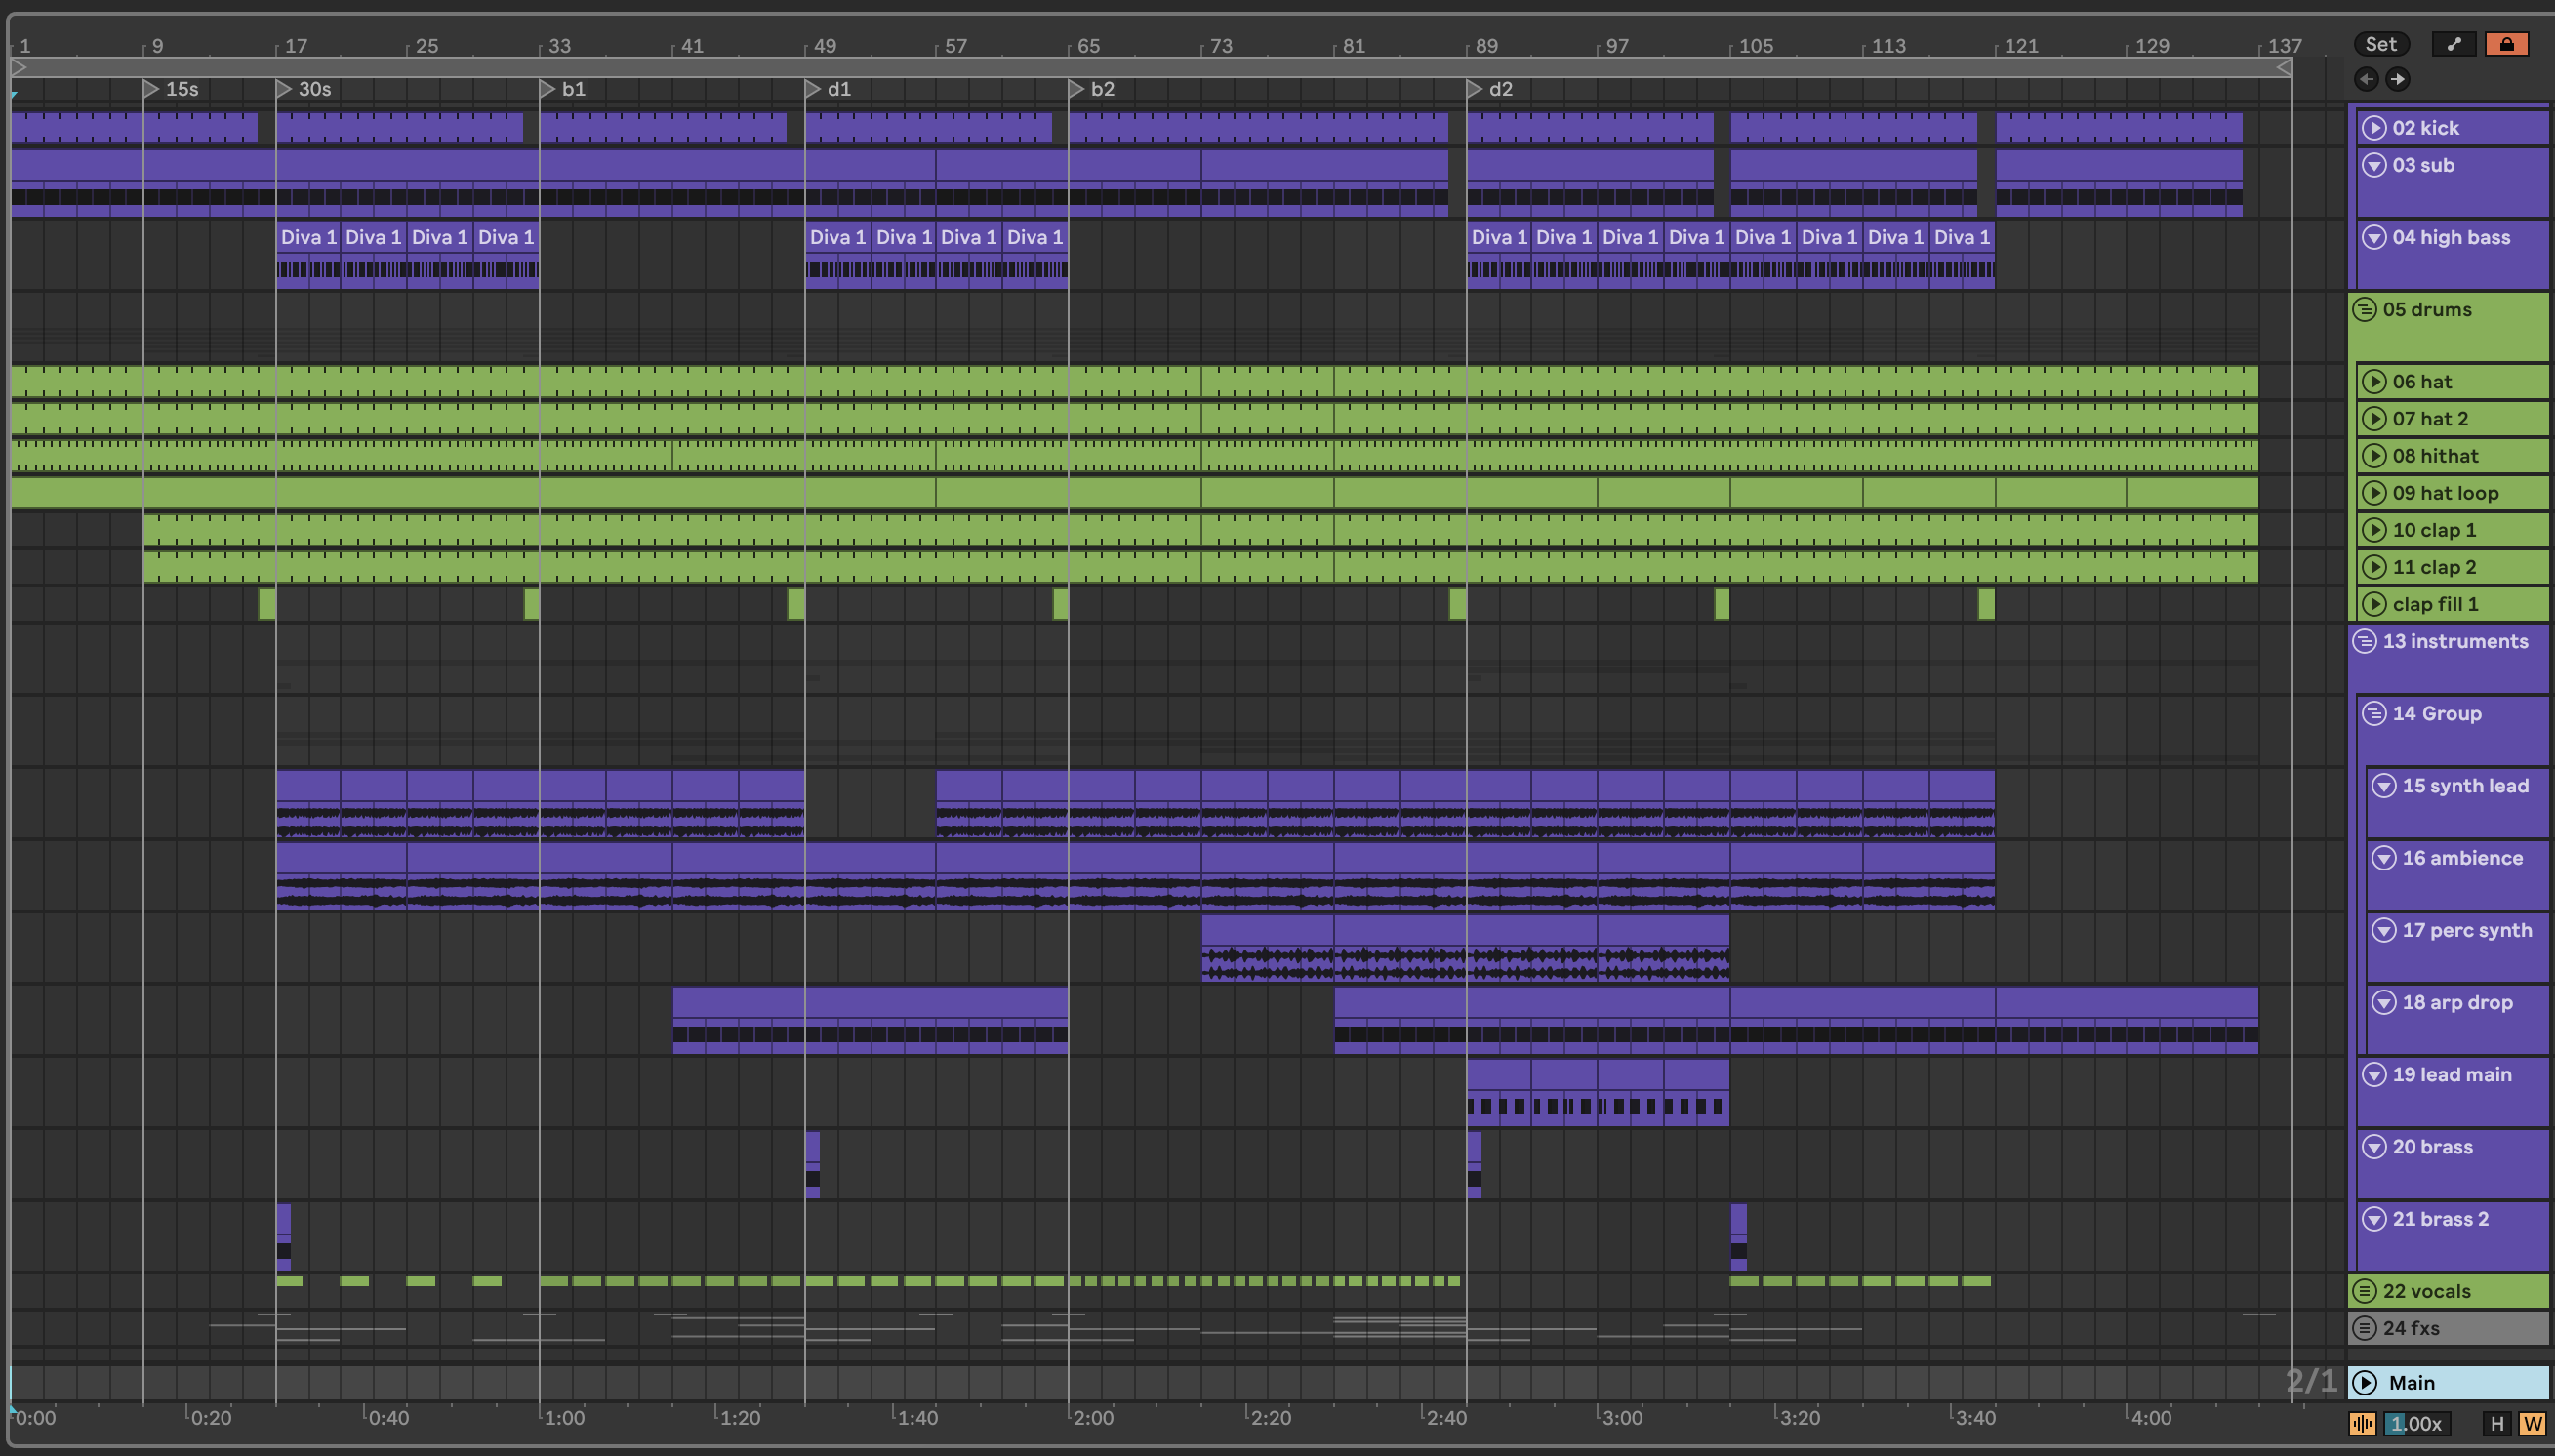
Task: Fold the 03 sub track
Action: click(x=2374, y=165)
